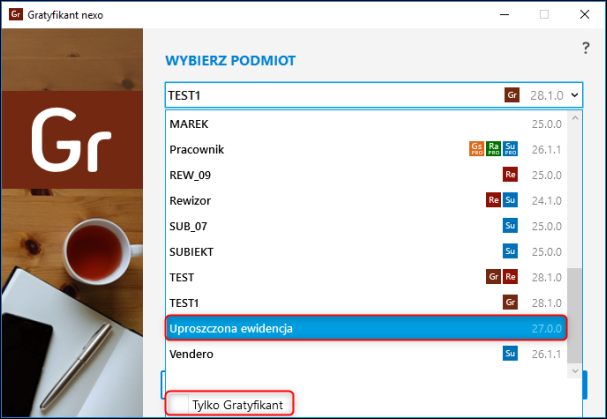Minimize the Gratyfikant nexo window
607x419 pixels.
click(x=504, y=15)
